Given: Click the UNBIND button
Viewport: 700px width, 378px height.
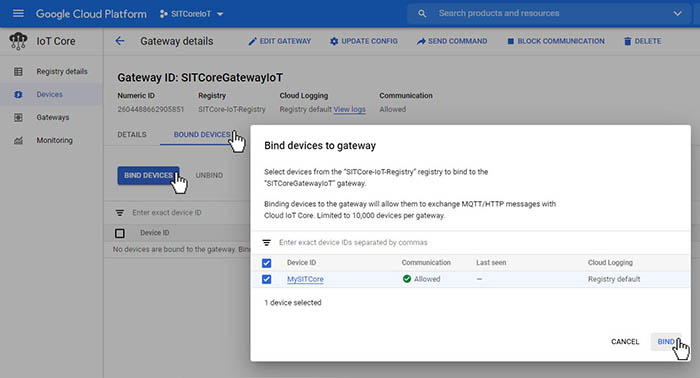Looking at the screenshot, I should coord(209,175).
